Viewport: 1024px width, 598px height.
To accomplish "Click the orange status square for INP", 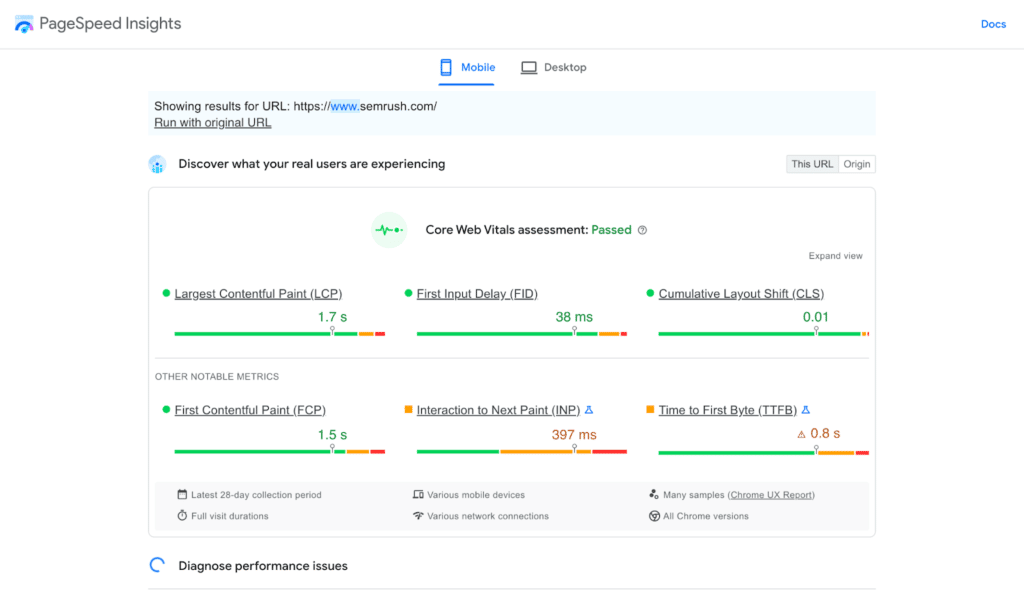I will tap(408, 409).
